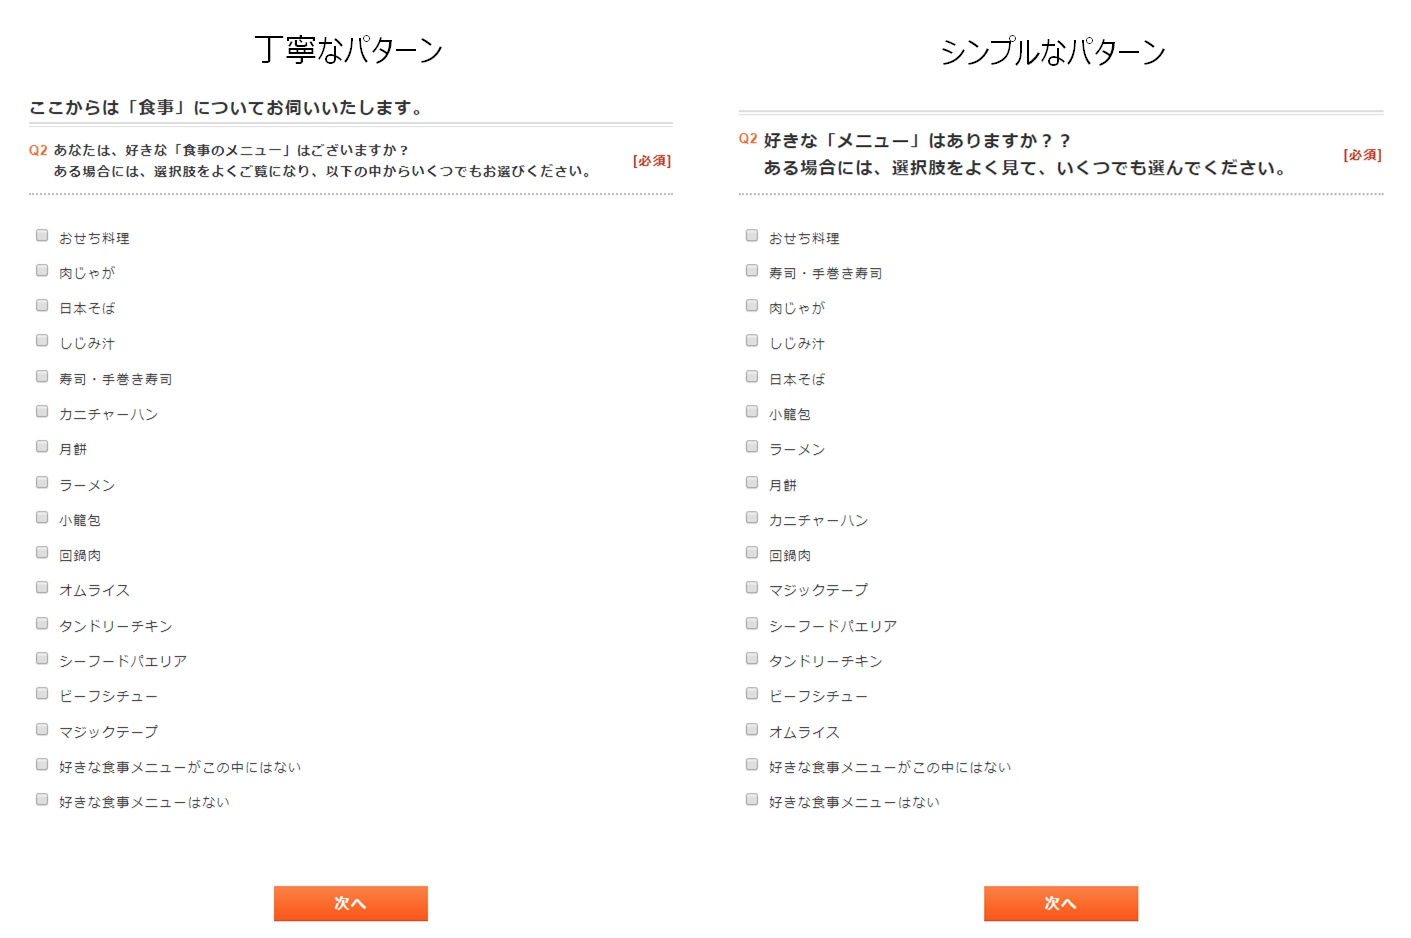
Task: Click 次へ button under 丁寧なパターン form
Action: (x=350, y=903)
